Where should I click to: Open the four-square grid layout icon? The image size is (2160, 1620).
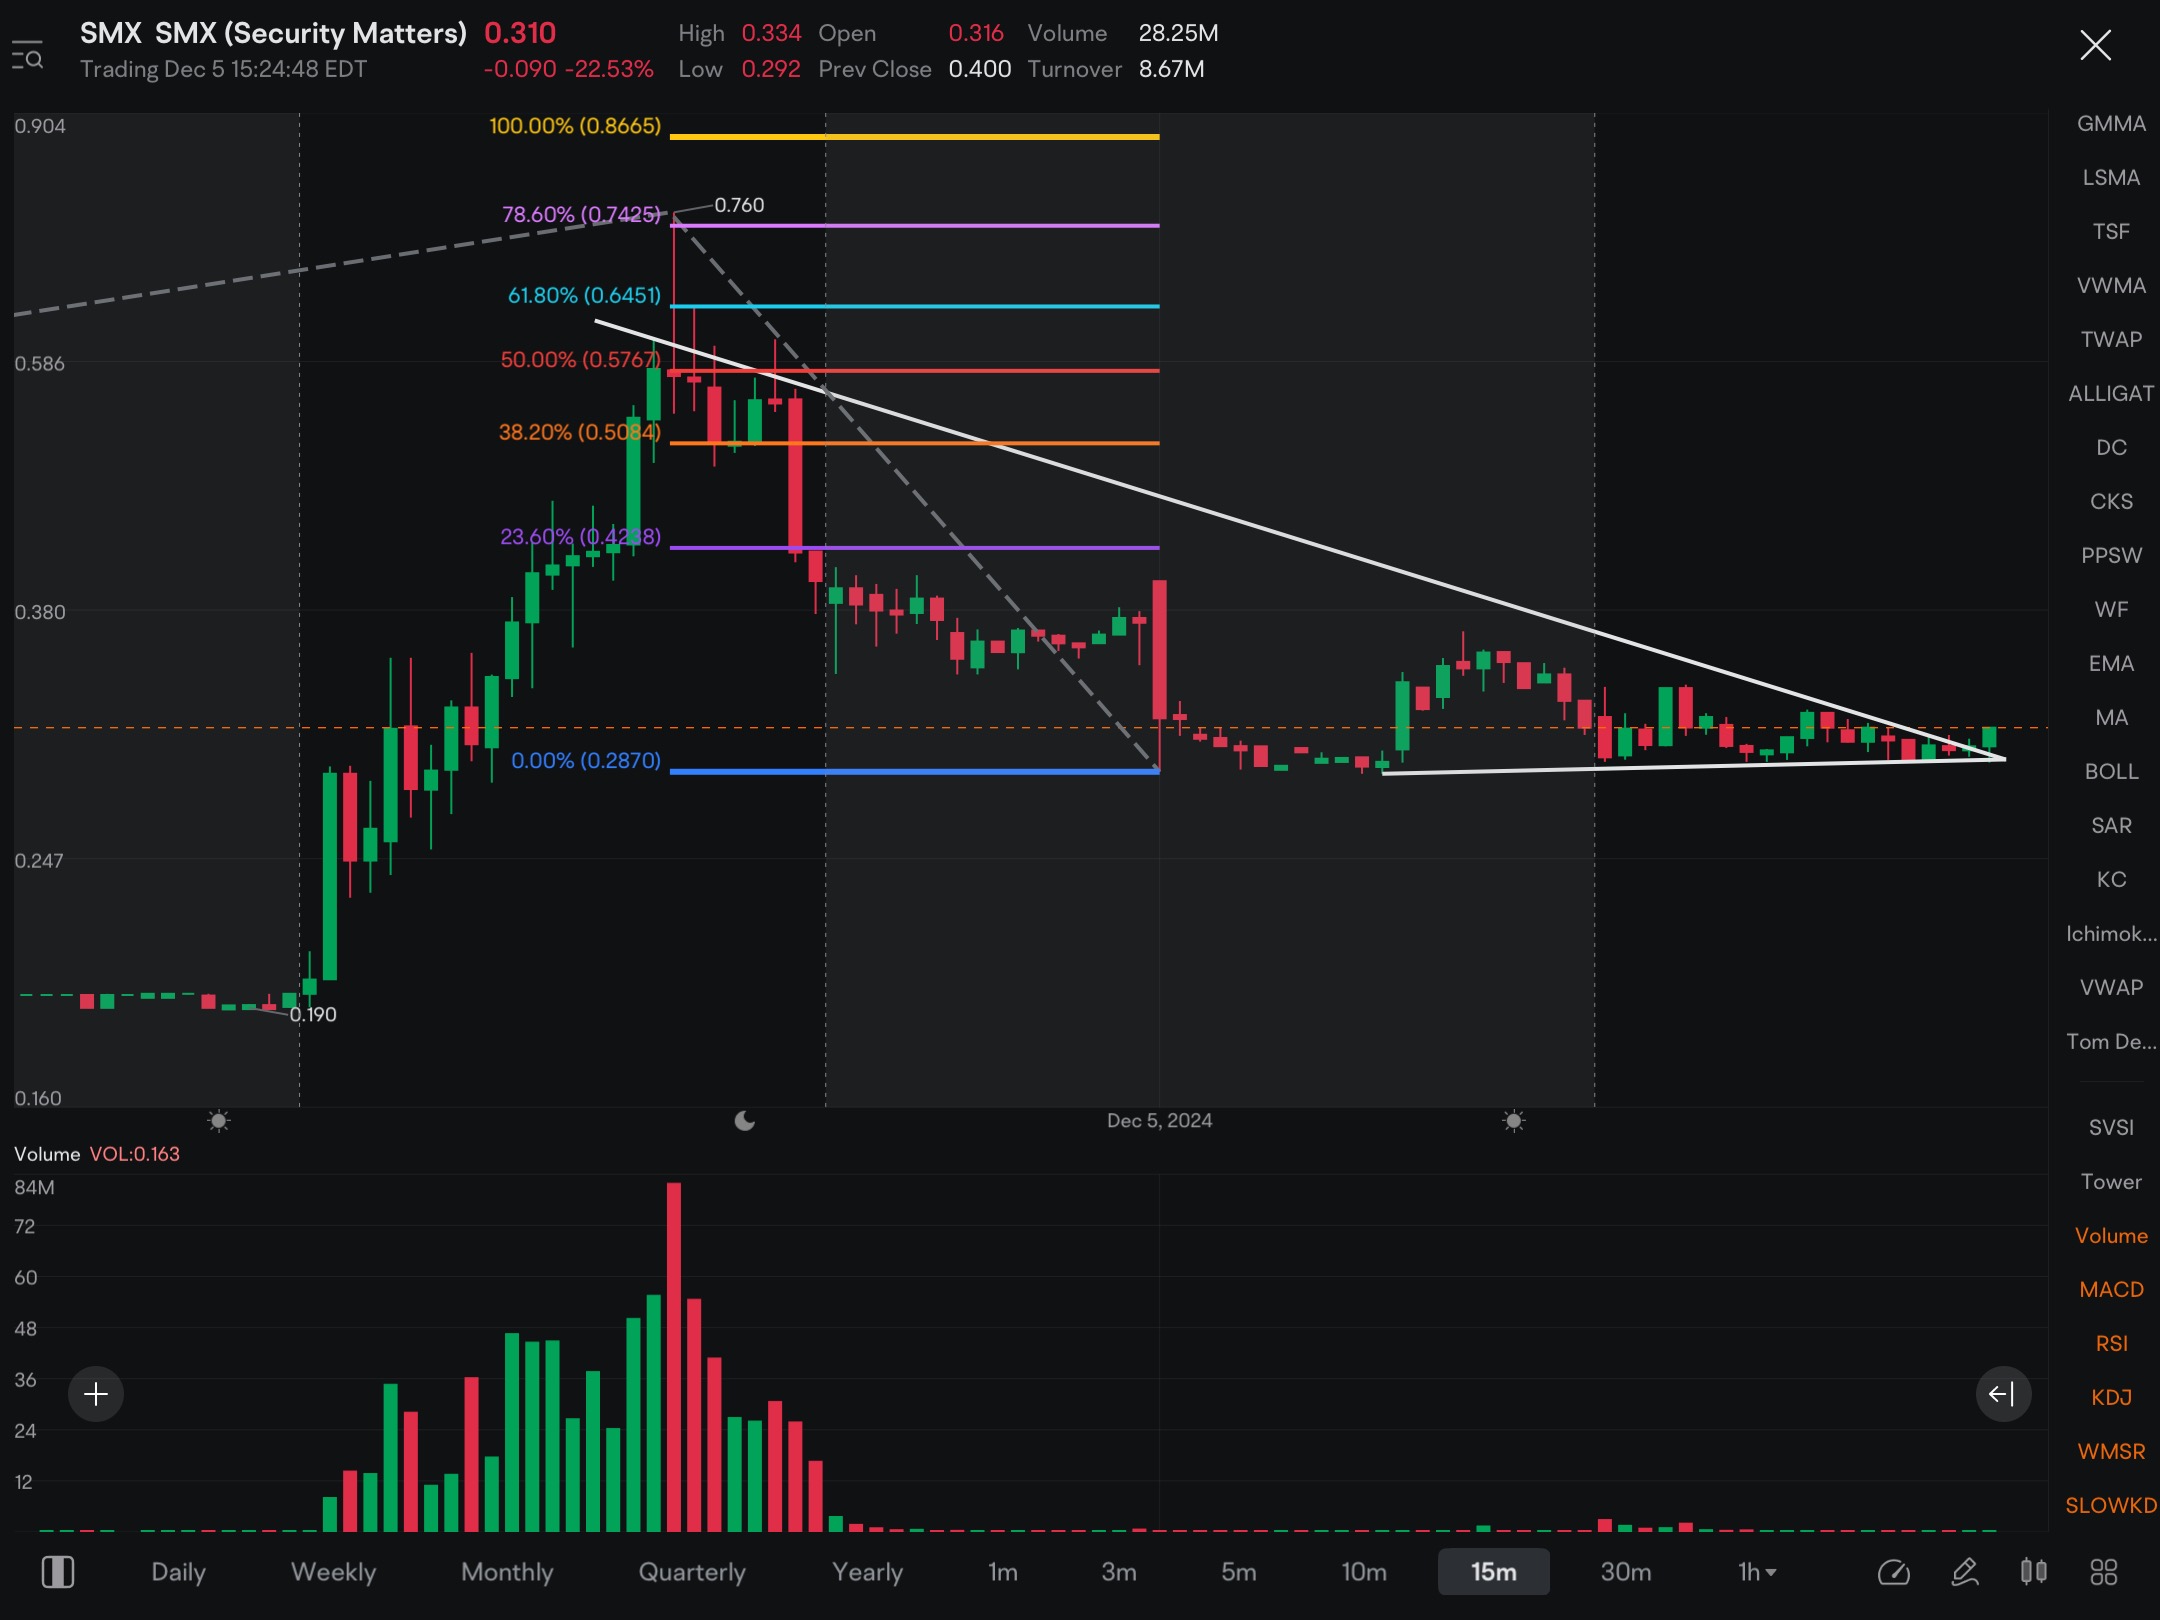point(2104,1572)
